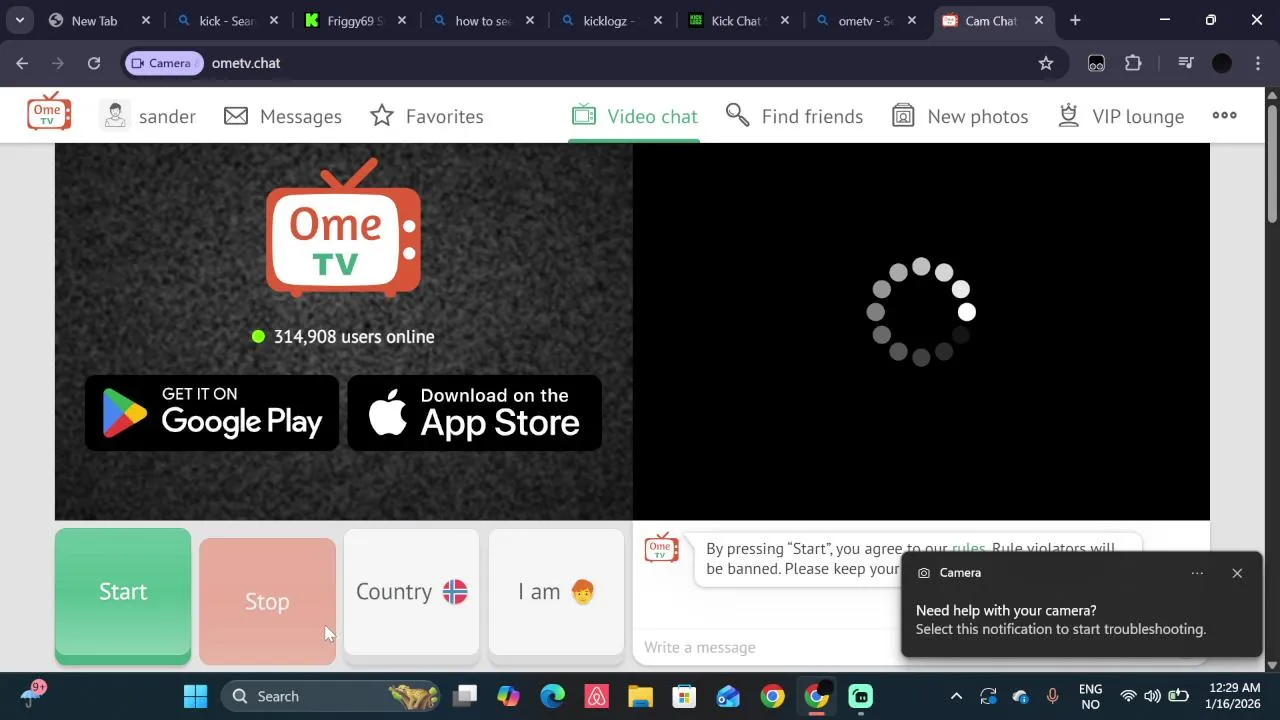Open a new browser tab with plus
Viewport: 1280px width, 720px height.
point(1075,20)
